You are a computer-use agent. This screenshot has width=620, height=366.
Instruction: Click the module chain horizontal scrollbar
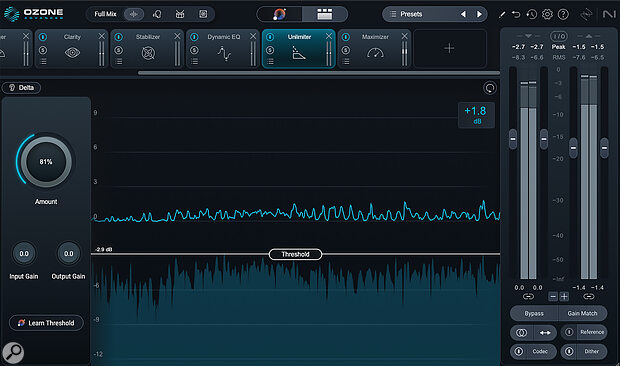pos(319,73)
